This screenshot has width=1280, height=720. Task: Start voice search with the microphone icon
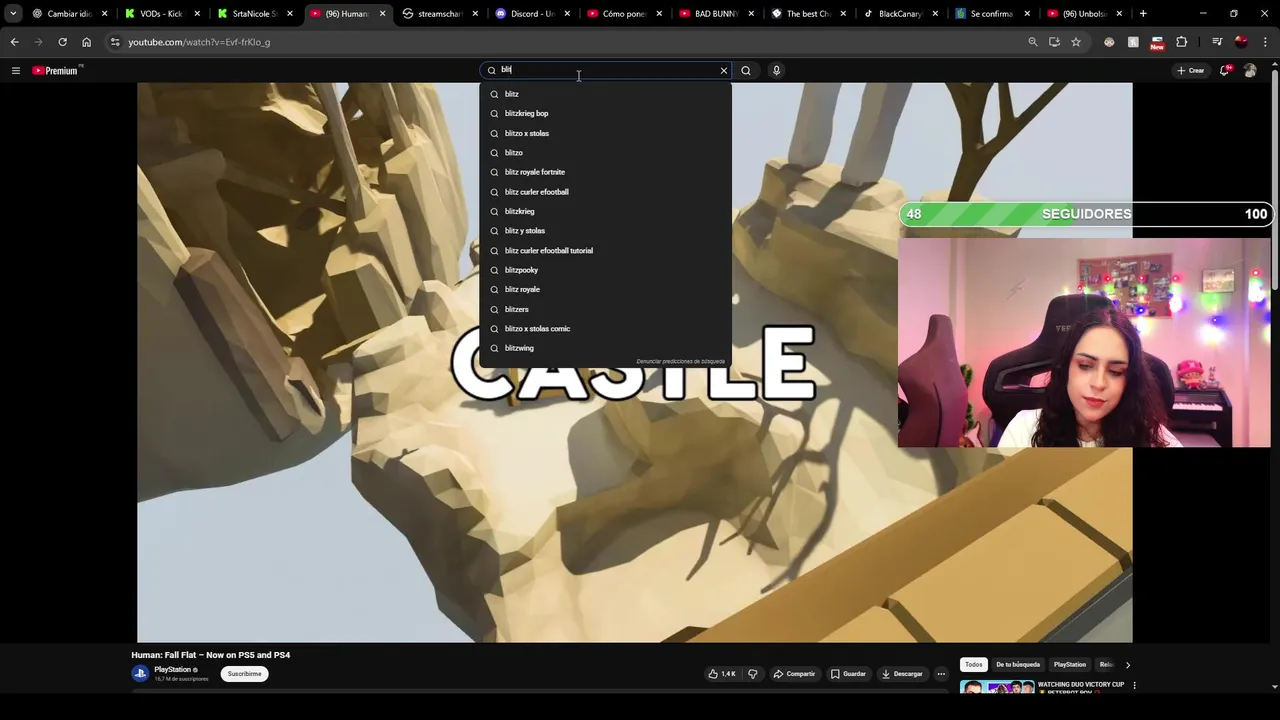click(776, 70)
